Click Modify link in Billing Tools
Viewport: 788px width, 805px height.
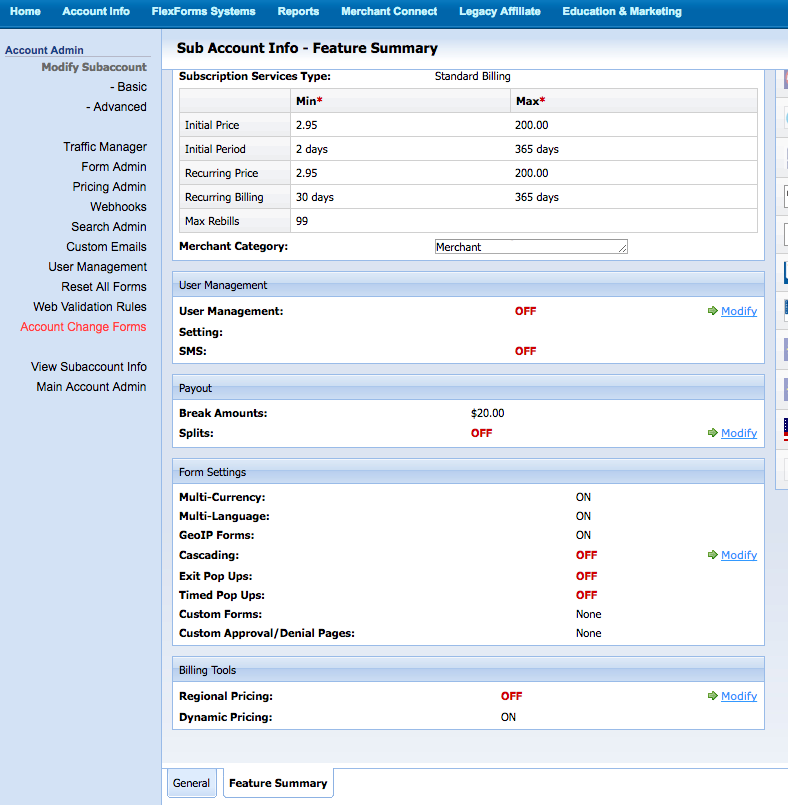[739, 696]
